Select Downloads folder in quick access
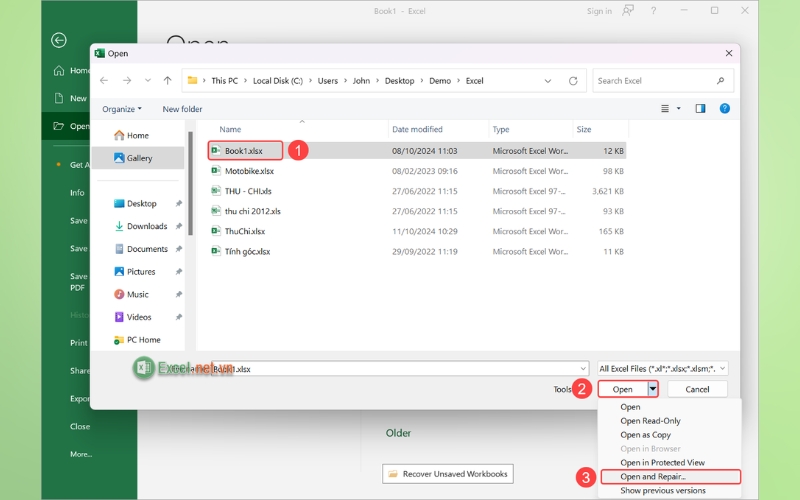This screenshot has width=800, height=500. click(x=146, y=226)
